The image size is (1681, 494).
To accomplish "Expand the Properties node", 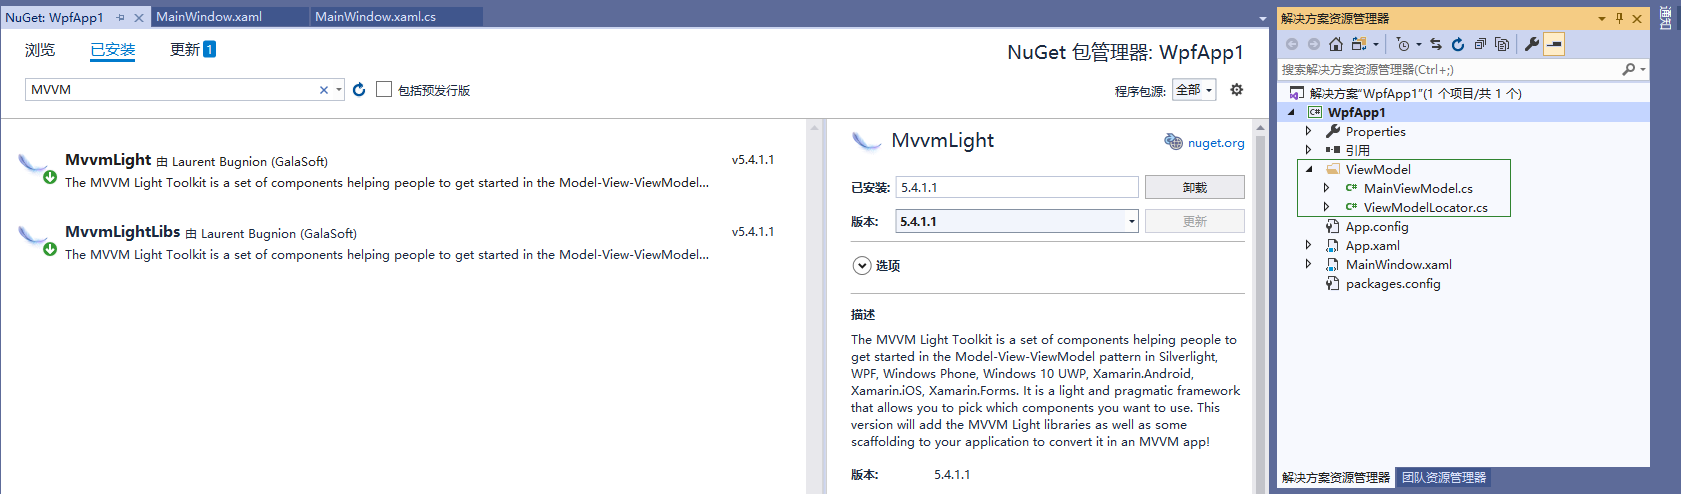I will [1308, 131].
